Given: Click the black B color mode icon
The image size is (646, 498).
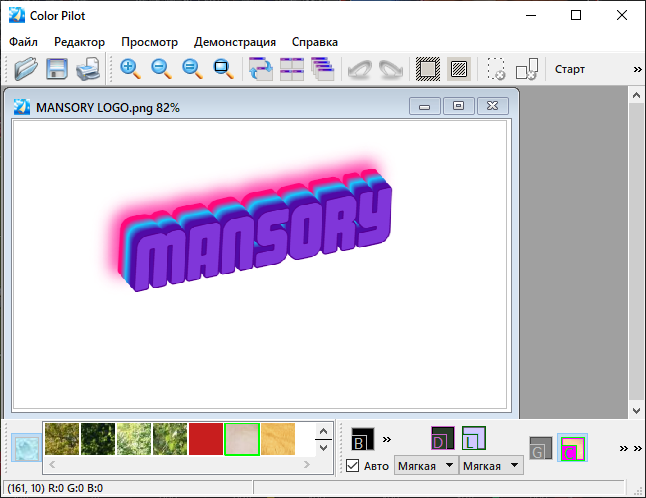Looking at the screenshot, I should [362, 440].
